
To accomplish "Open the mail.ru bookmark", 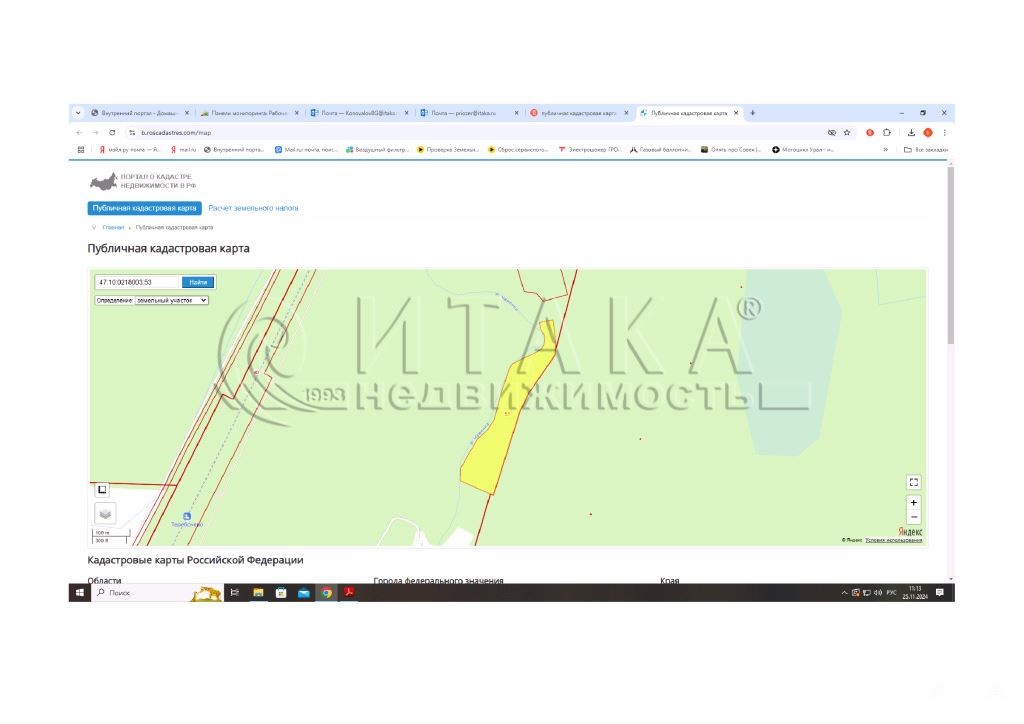I will click(x=184, y=150).
